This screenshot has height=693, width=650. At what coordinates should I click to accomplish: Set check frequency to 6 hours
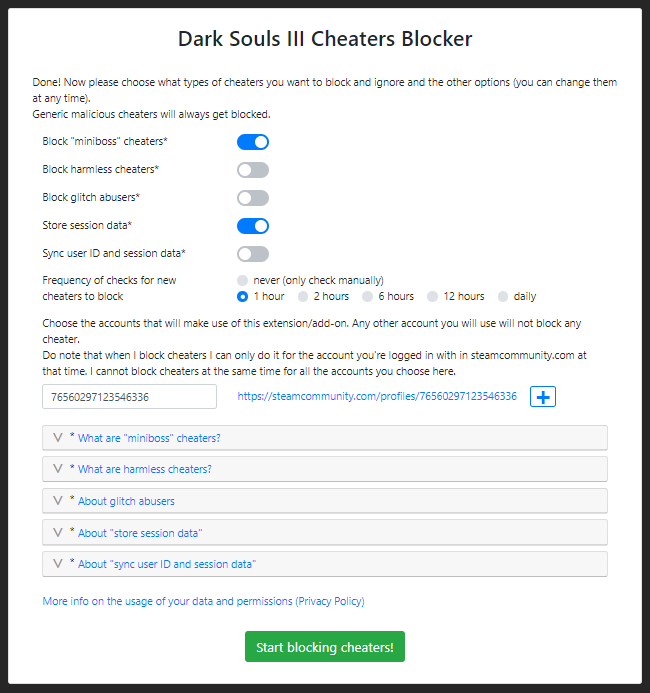[368, 296]
